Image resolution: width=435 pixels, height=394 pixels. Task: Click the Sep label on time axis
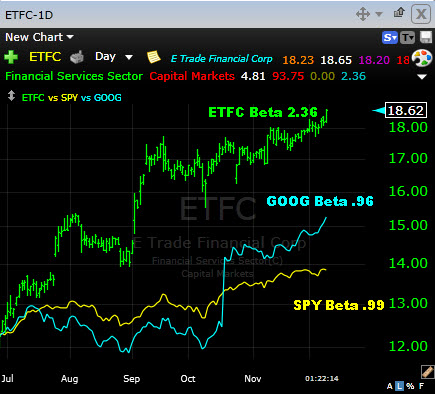(x=131, y=379)
